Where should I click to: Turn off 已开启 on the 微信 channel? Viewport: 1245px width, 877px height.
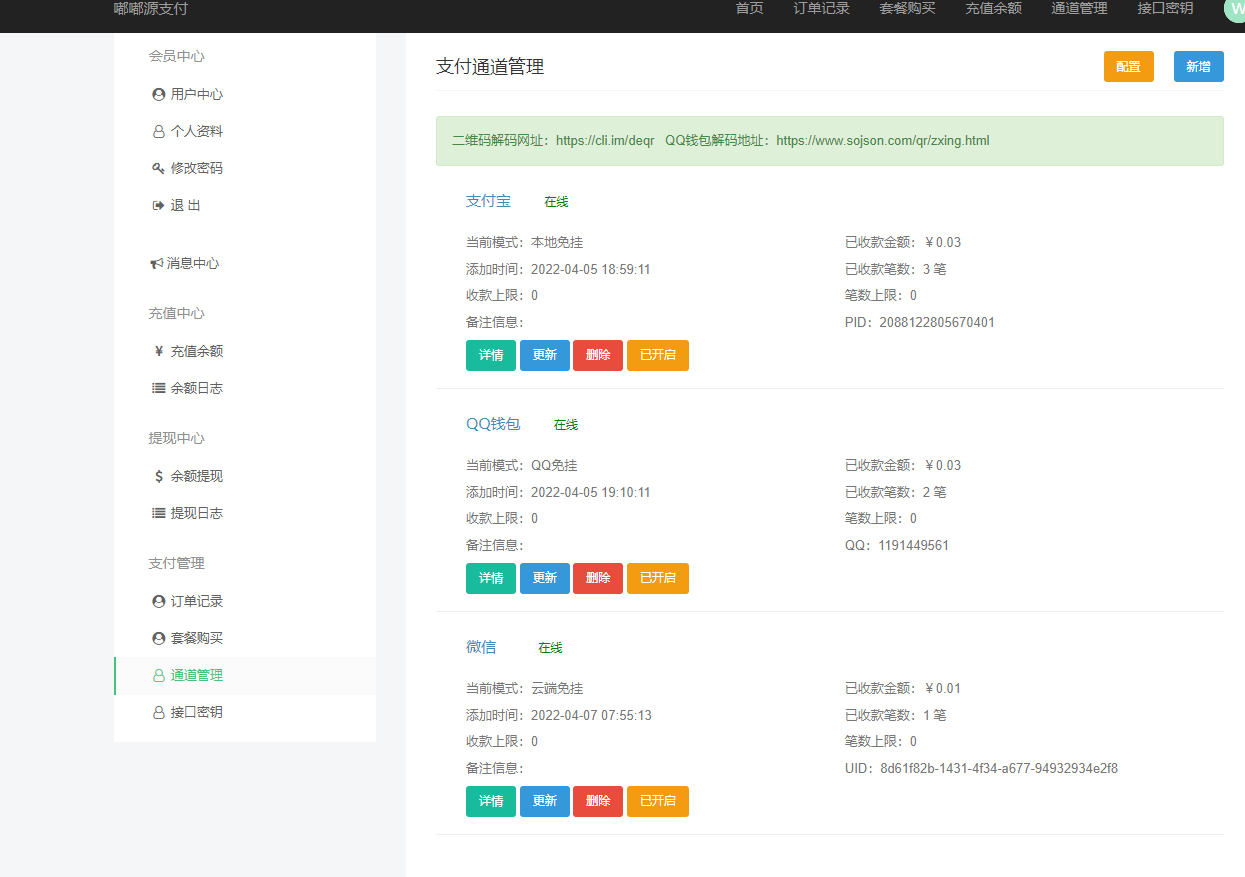point(658,801)
